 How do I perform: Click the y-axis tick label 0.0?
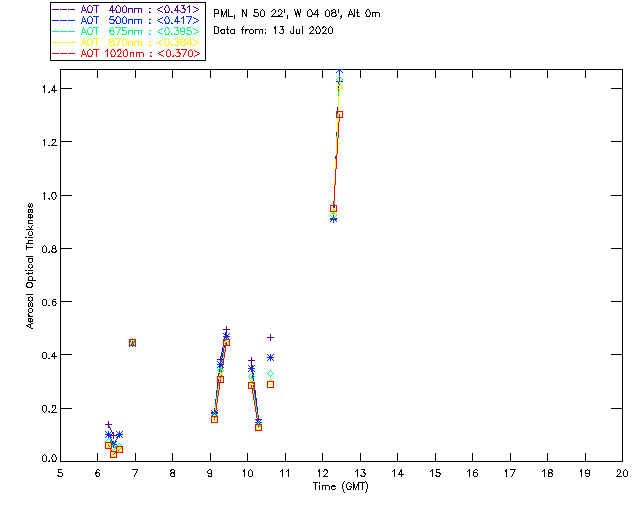coord(49,458)
